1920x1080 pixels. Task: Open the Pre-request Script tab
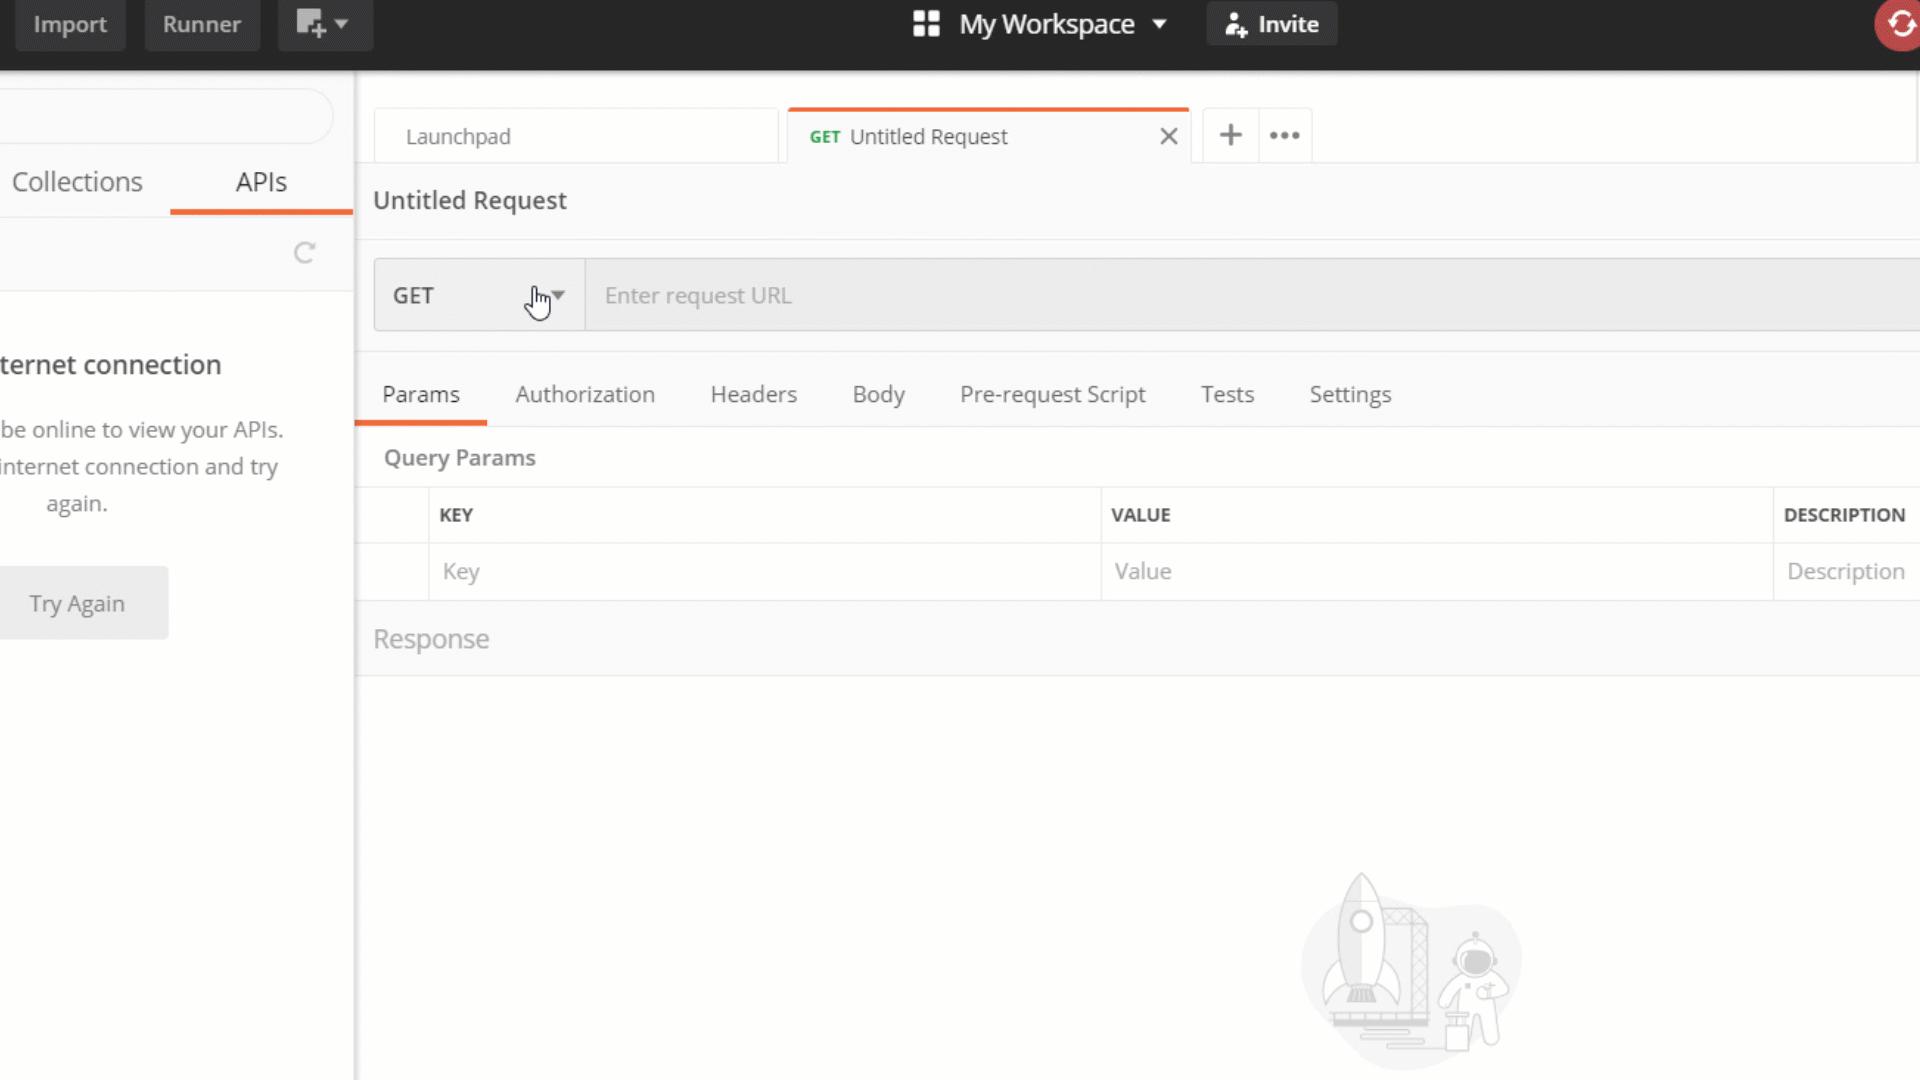[x=1053, y=394]
